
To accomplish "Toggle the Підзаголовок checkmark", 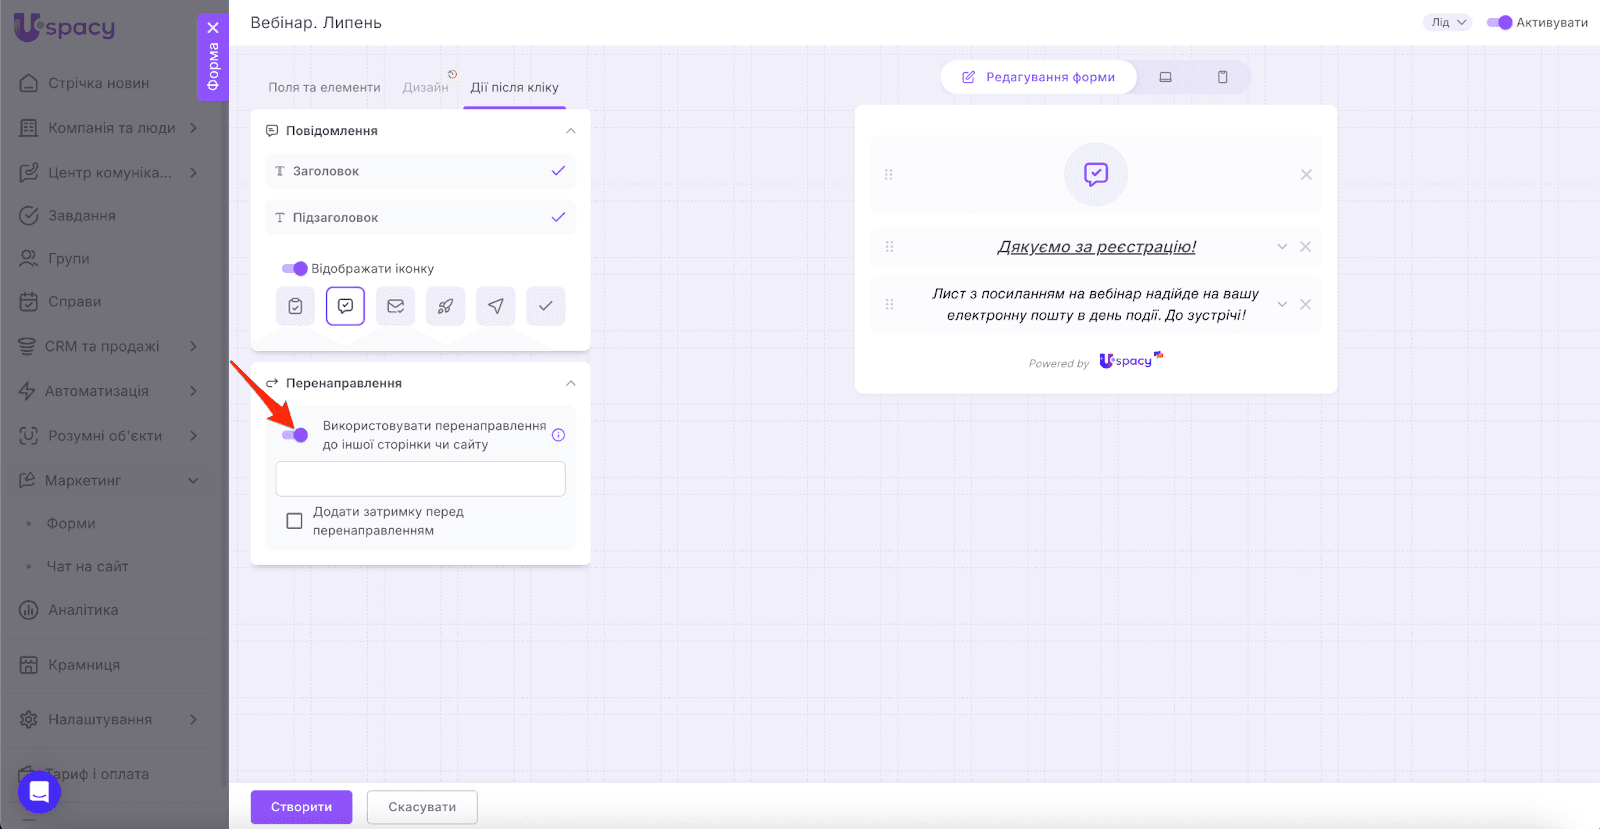I will tap(558, 217).
